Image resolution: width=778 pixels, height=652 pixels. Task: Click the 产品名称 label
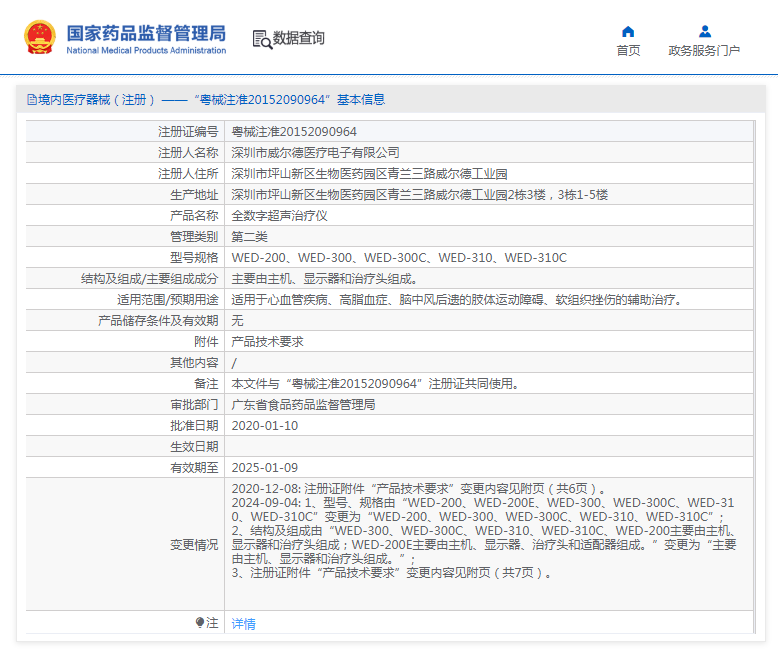194,216
